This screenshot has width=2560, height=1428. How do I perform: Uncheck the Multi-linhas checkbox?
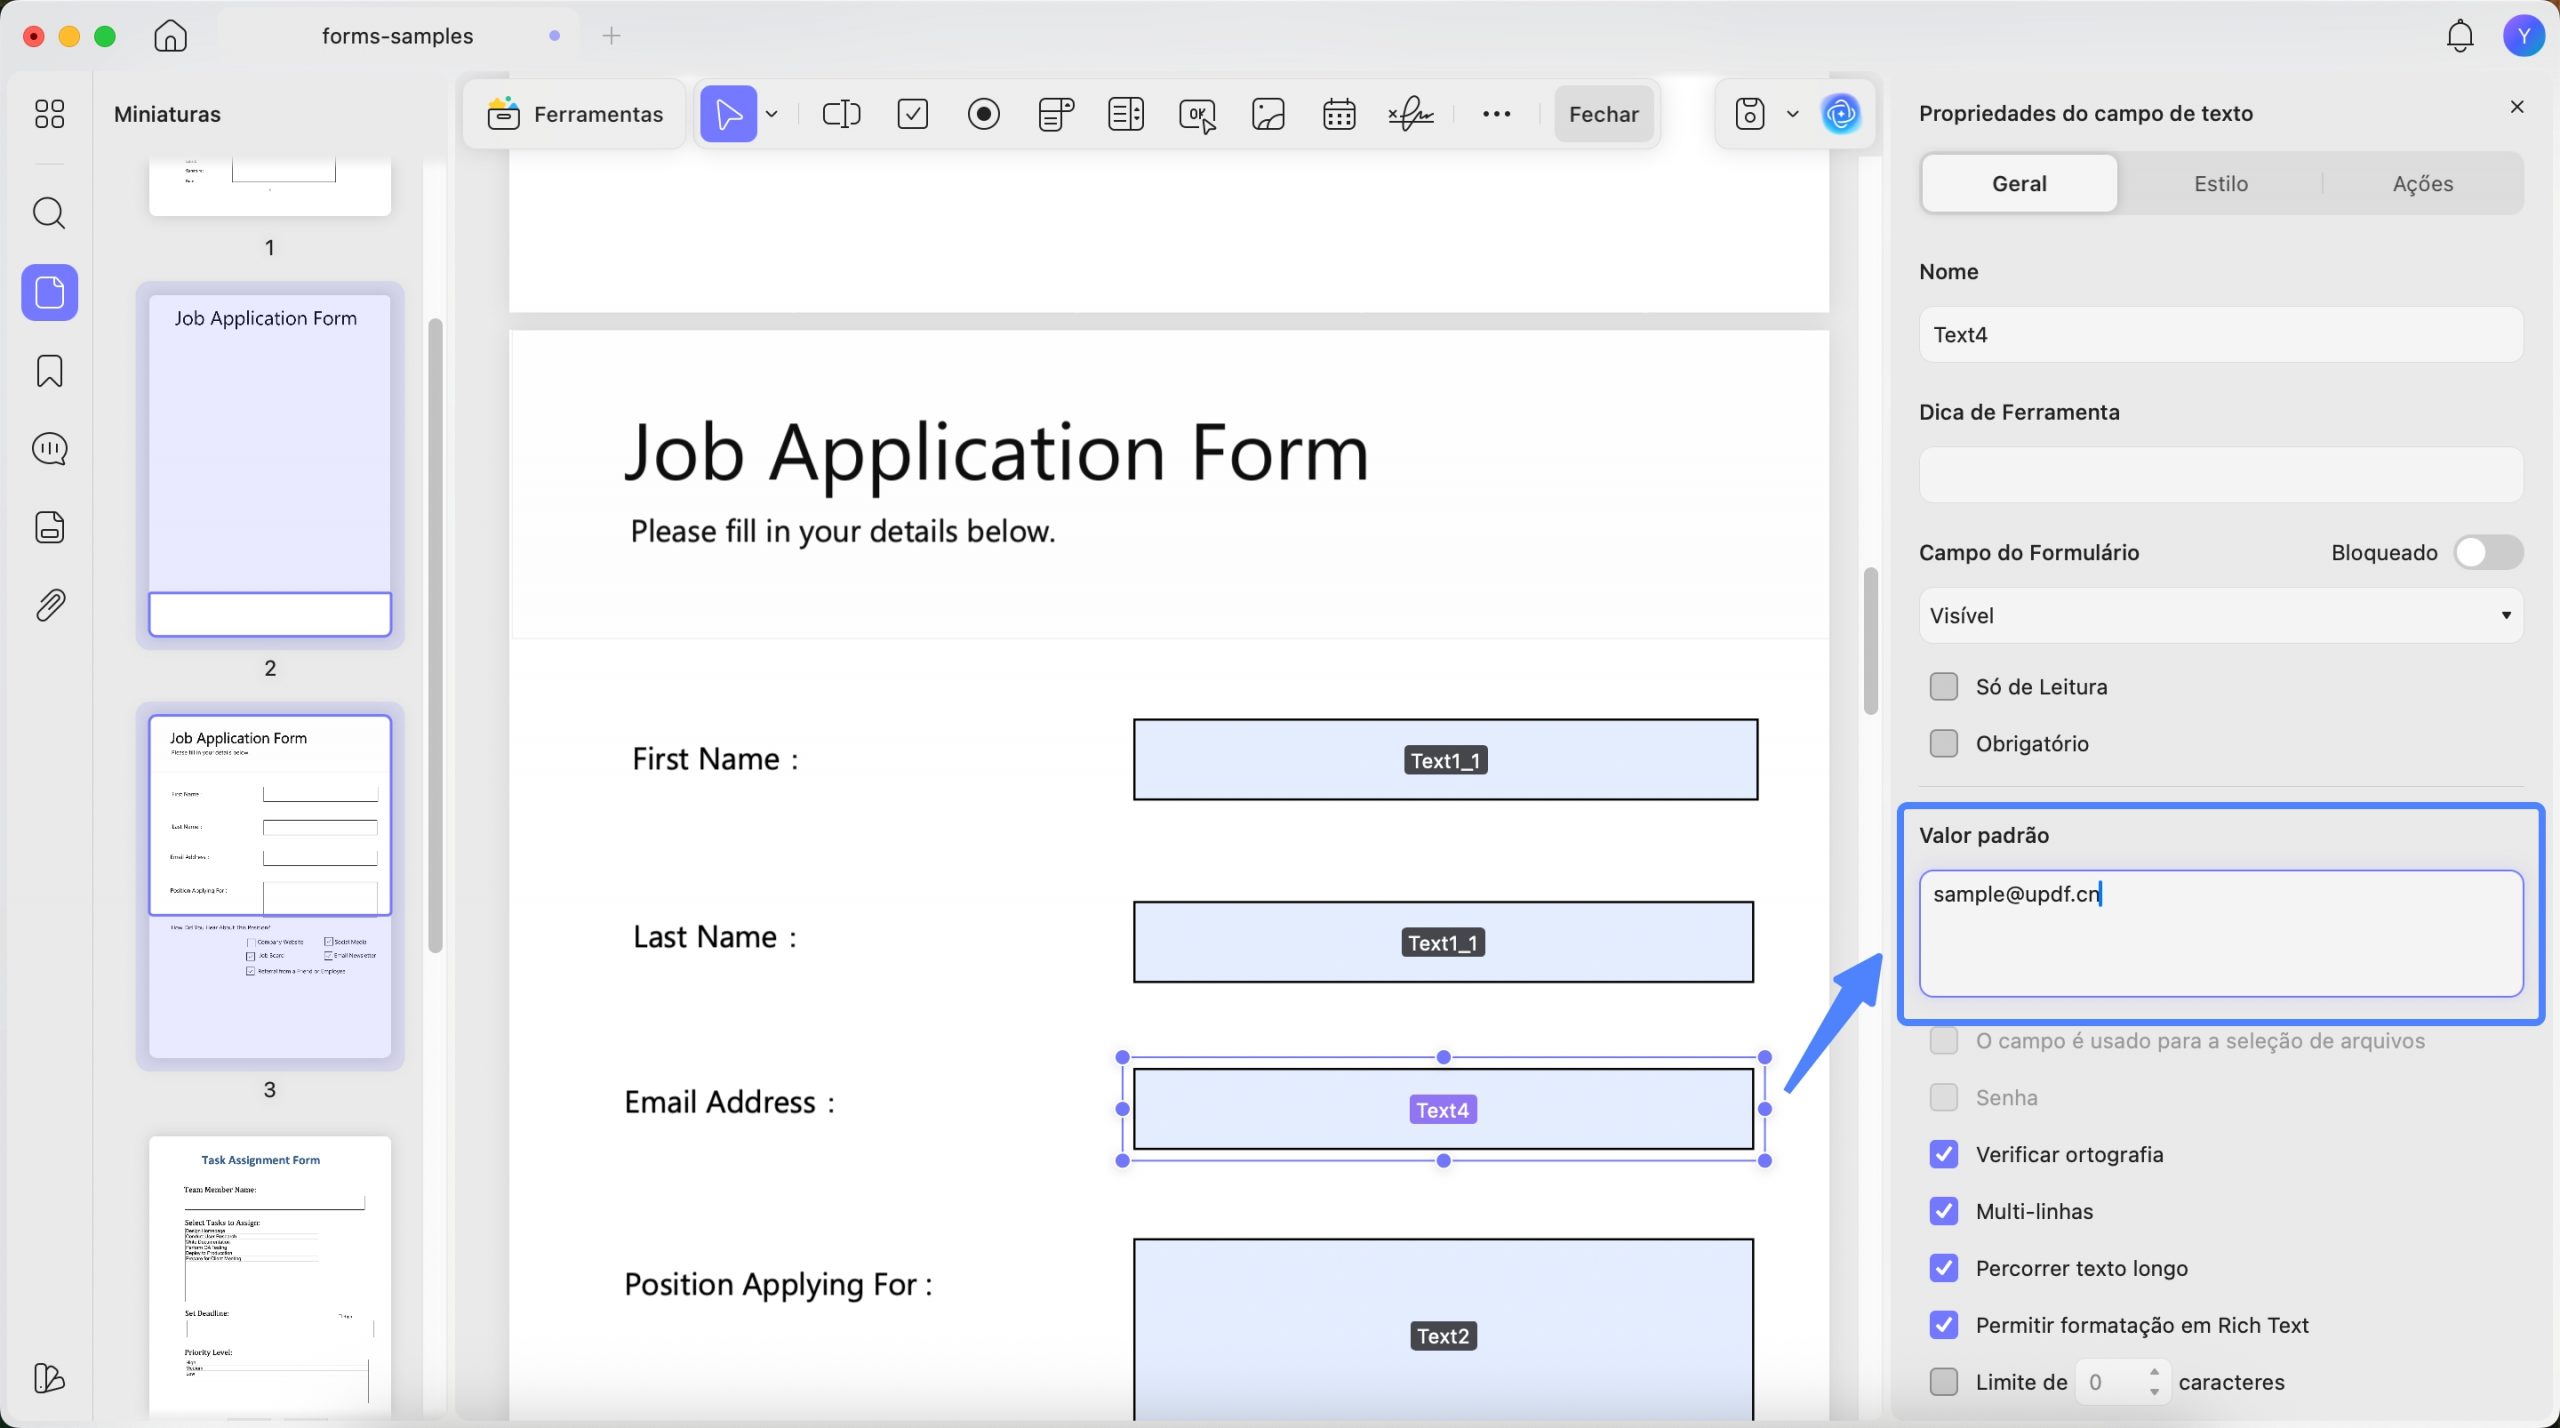[1943, 1211]
